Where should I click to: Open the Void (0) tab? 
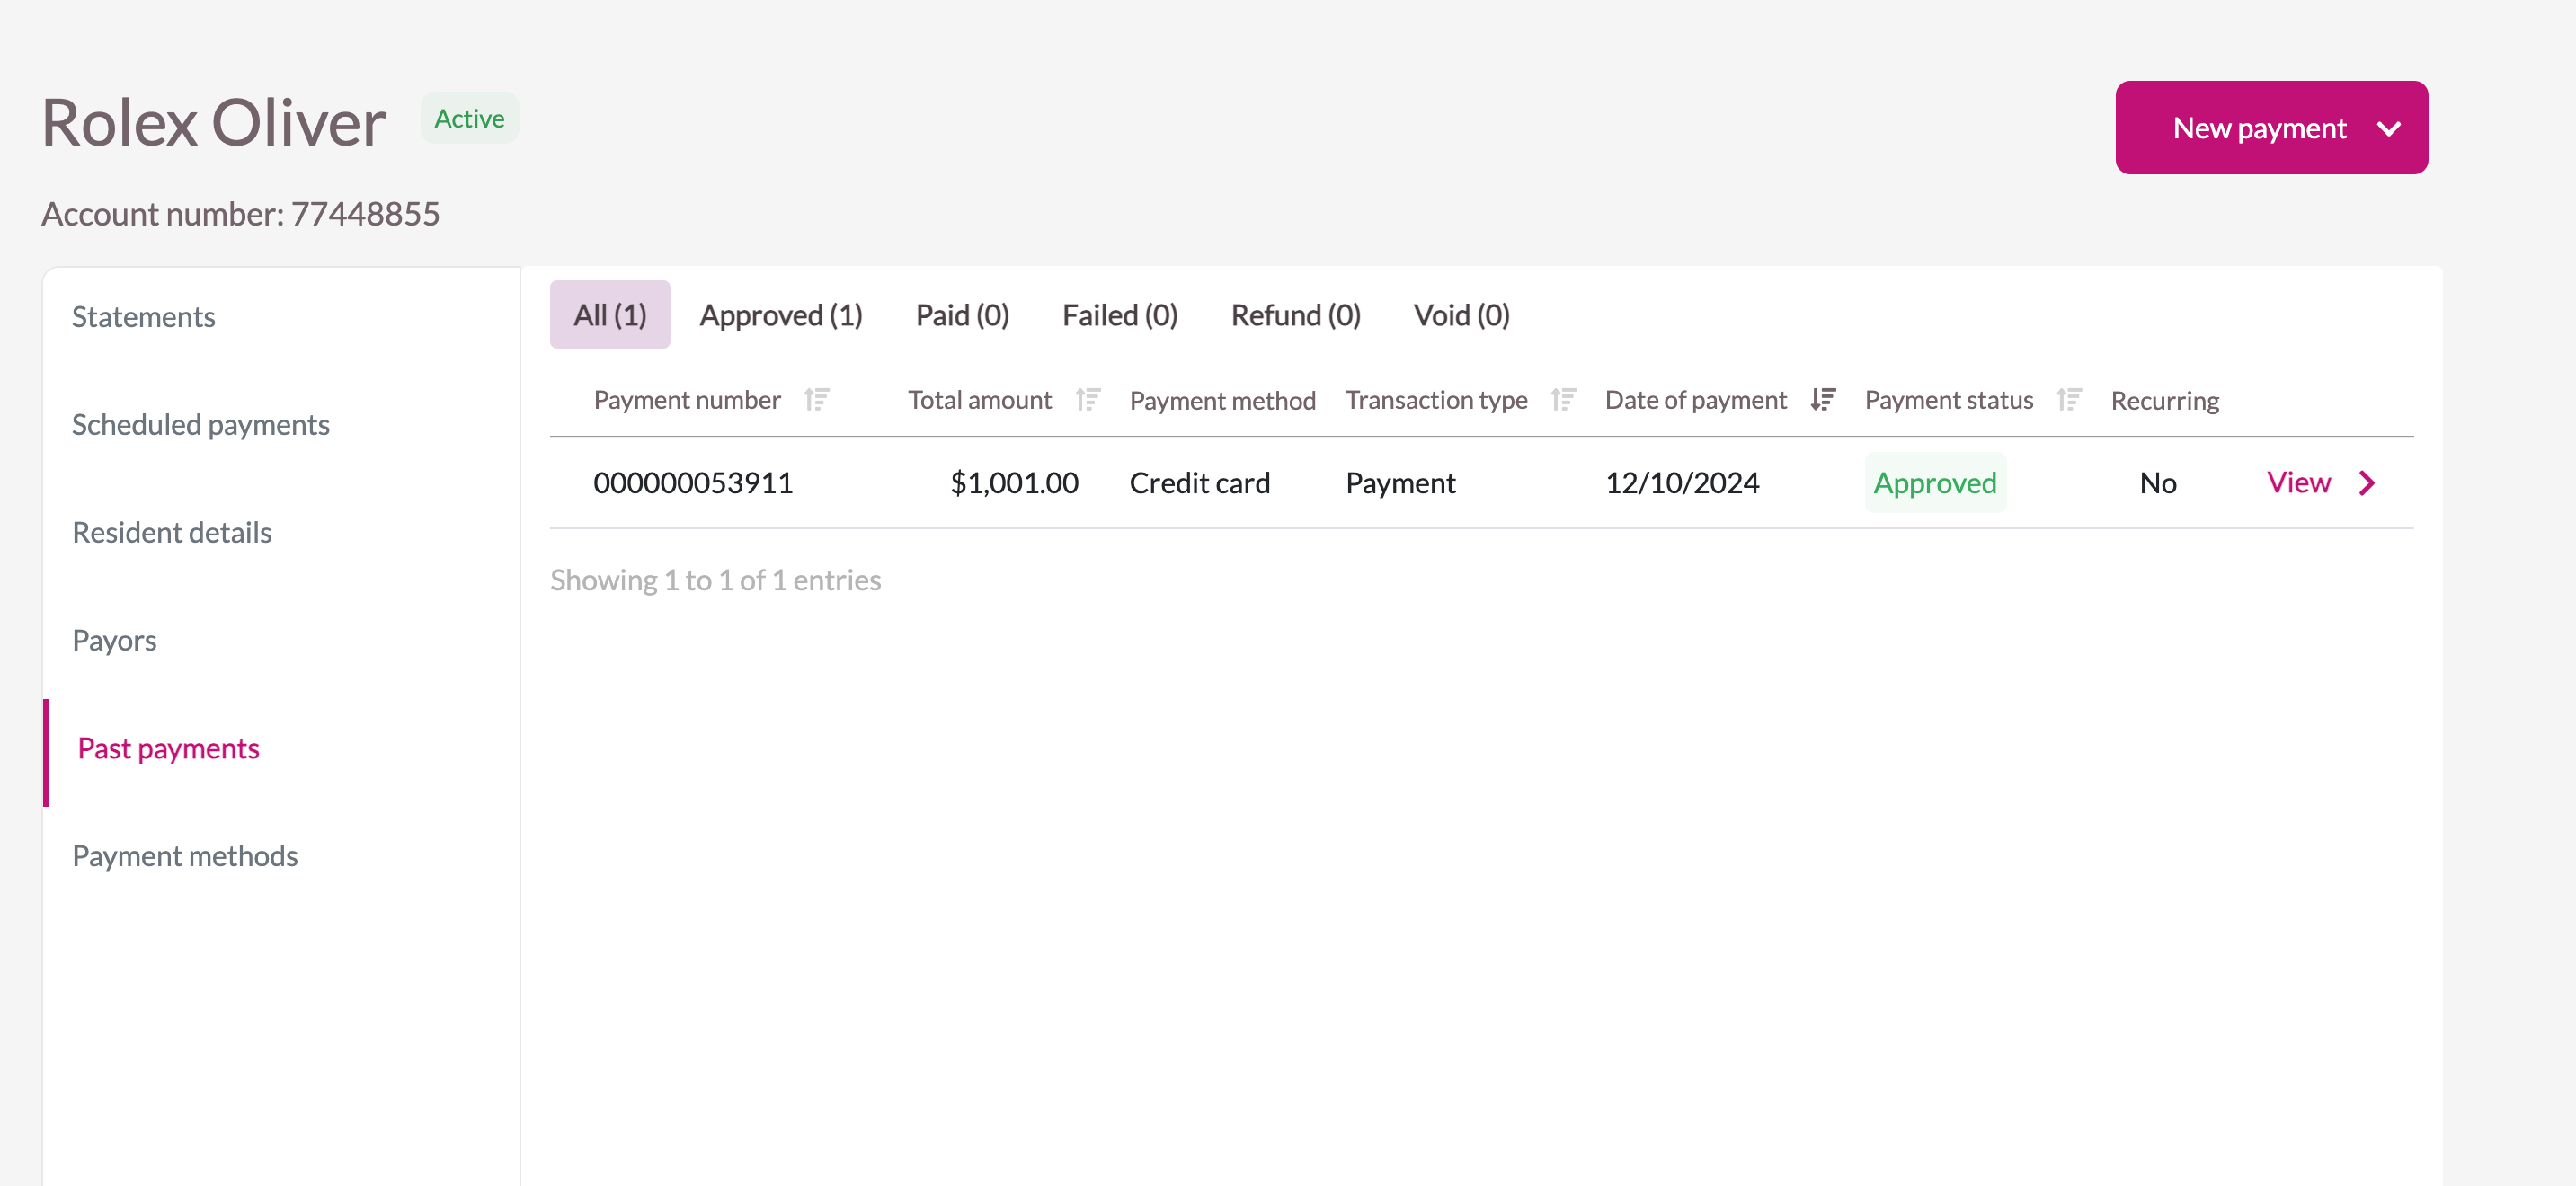coord(1461,315)
